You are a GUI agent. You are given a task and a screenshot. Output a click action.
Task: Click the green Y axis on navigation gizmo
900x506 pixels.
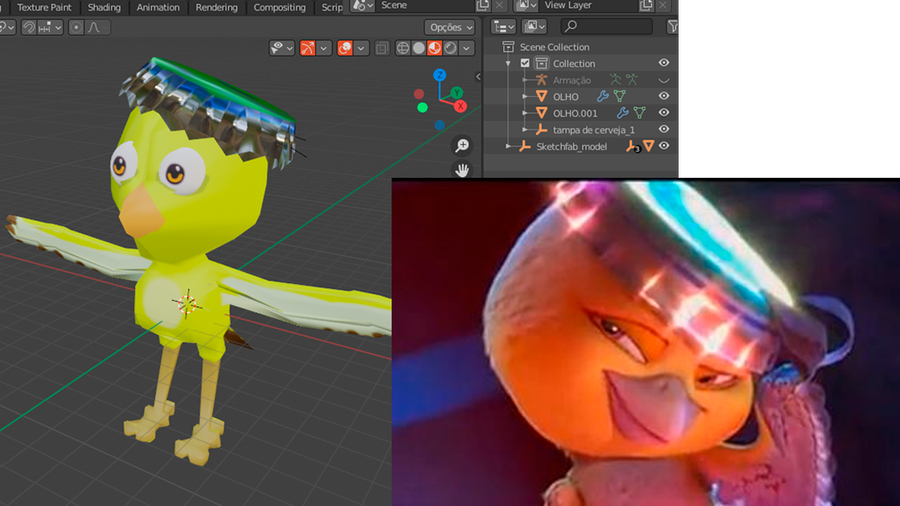point(457,92)
